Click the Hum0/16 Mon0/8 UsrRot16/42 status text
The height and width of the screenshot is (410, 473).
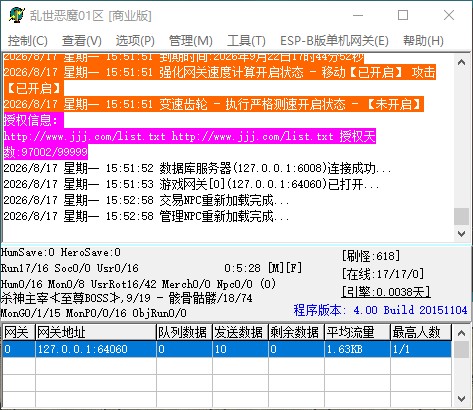coord(138,284)
